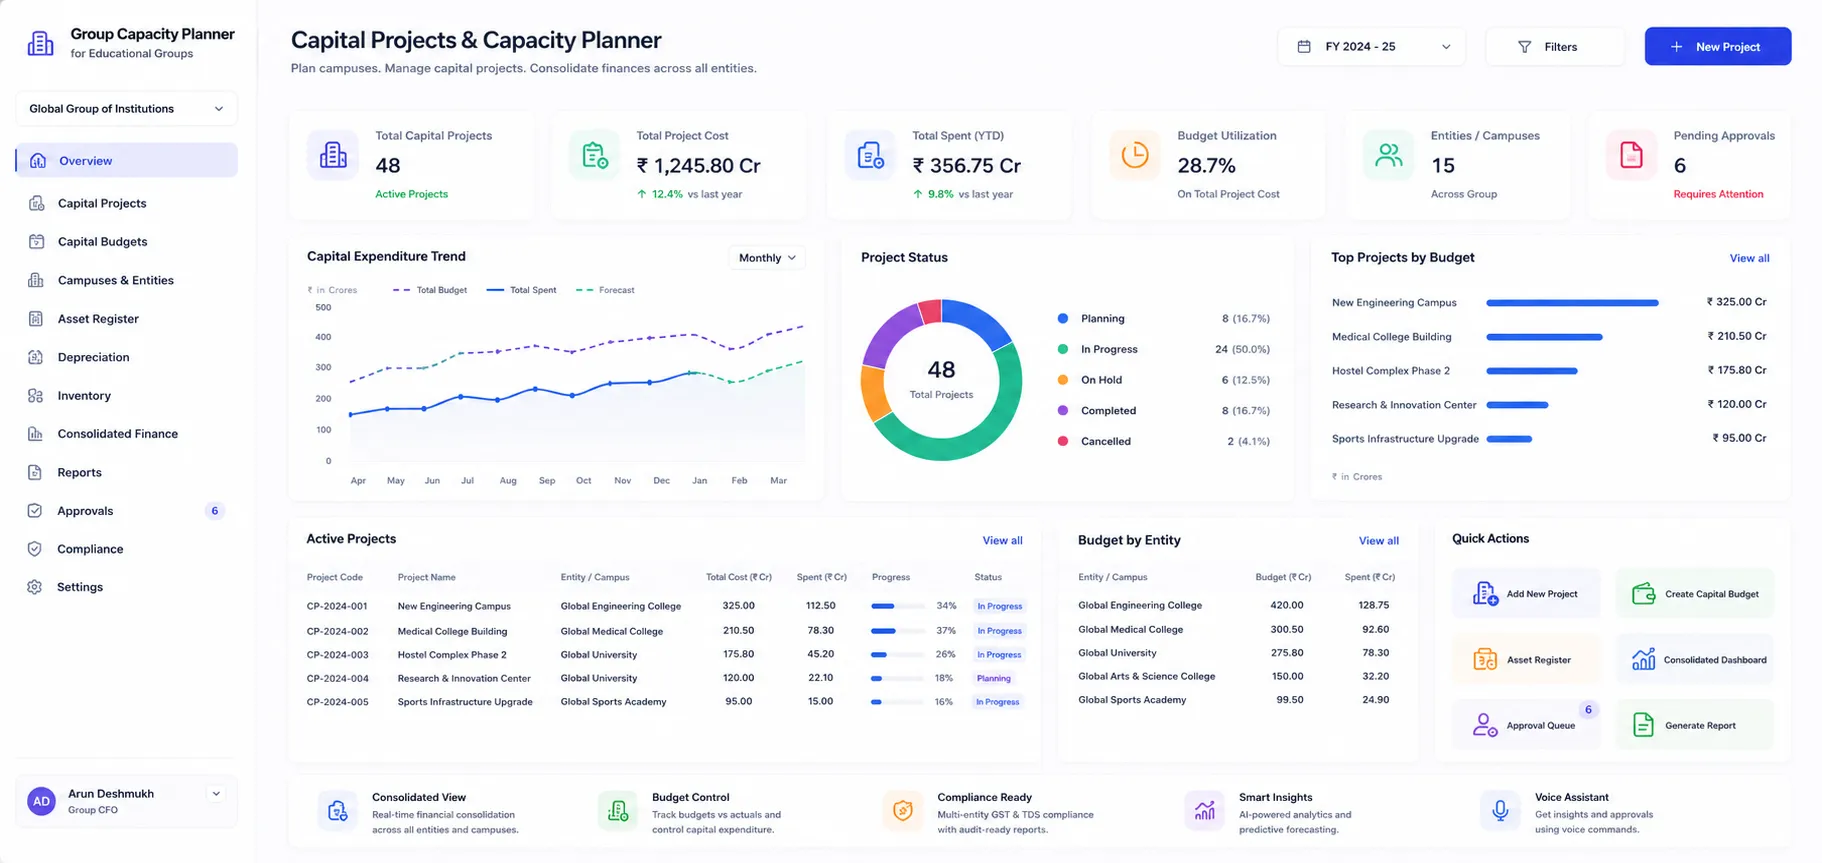
Task: Click the Asset Register sidebar icon
Action: 36,318
